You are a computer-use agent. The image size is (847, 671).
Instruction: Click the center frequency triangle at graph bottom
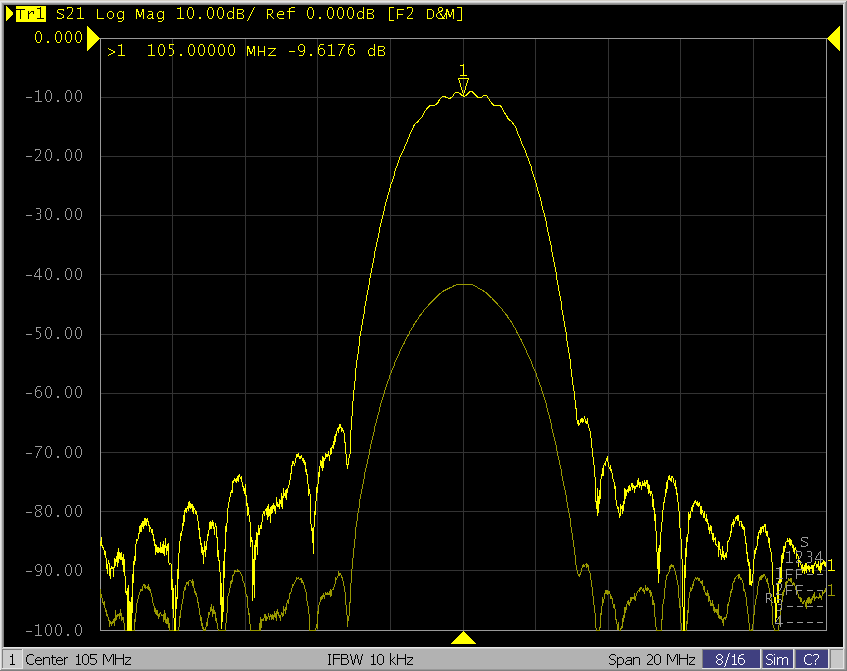tap(463, 638)
